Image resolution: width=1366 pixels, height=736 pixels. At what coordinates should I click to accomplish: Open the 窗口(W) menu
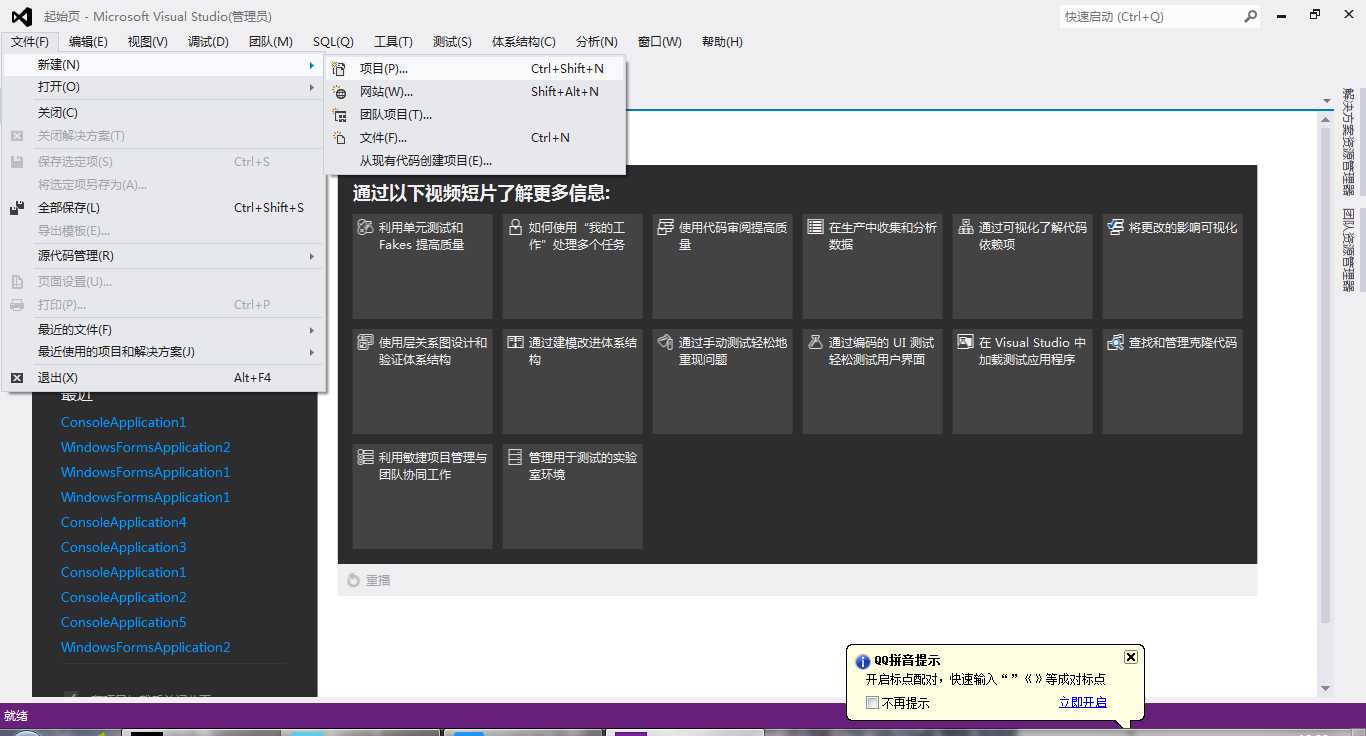(659, 41)
